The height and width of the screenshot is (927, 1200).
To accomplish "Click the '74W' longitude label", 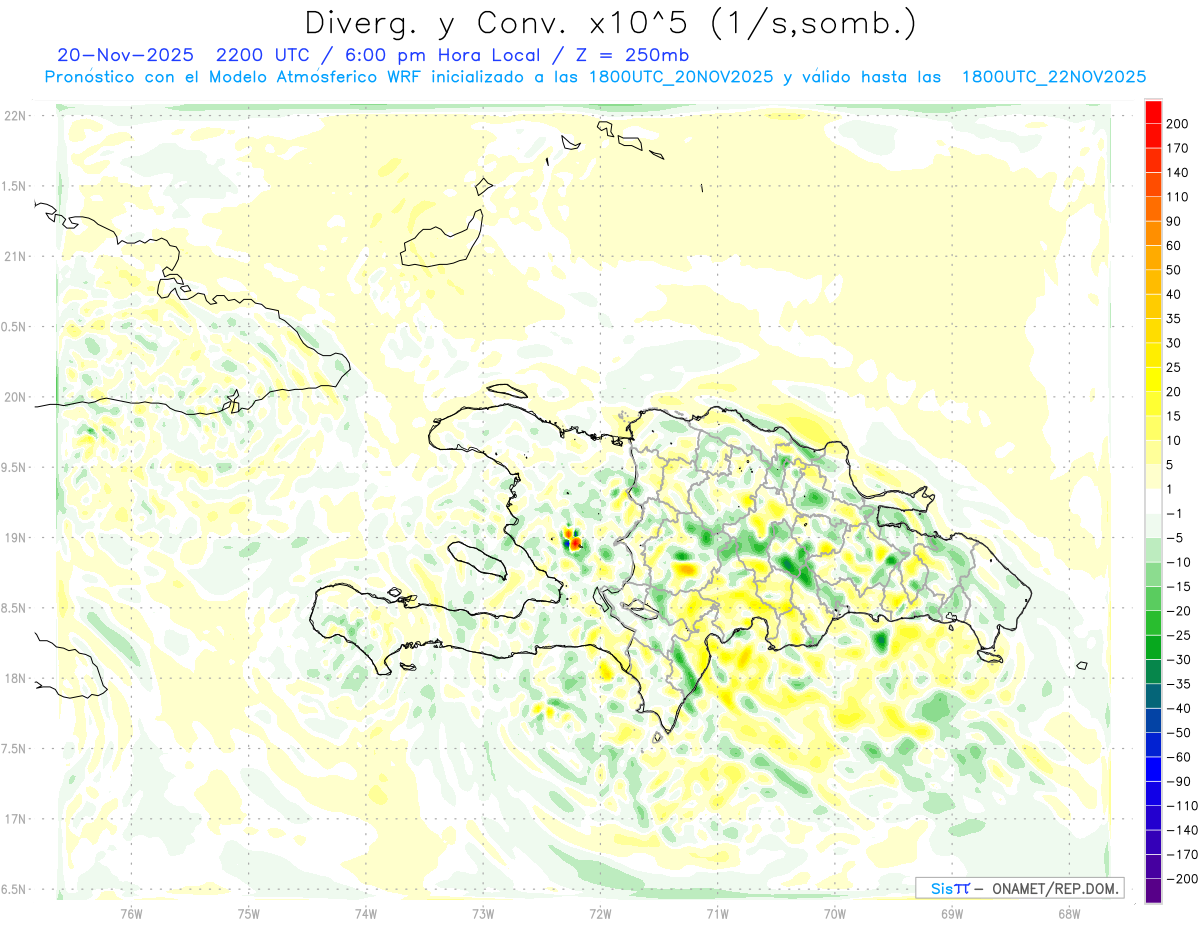I will tap(366, 913).
